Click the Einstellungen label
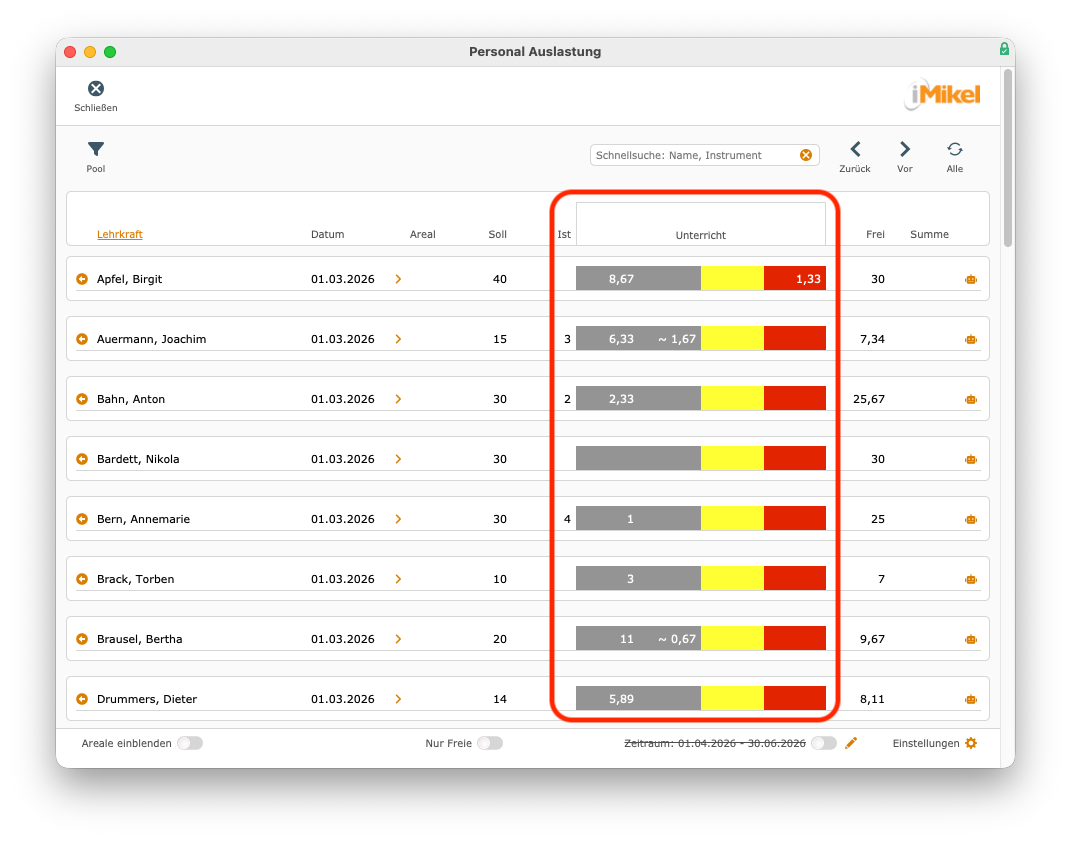The image size is (1071, 842). (x=926, y=743)
